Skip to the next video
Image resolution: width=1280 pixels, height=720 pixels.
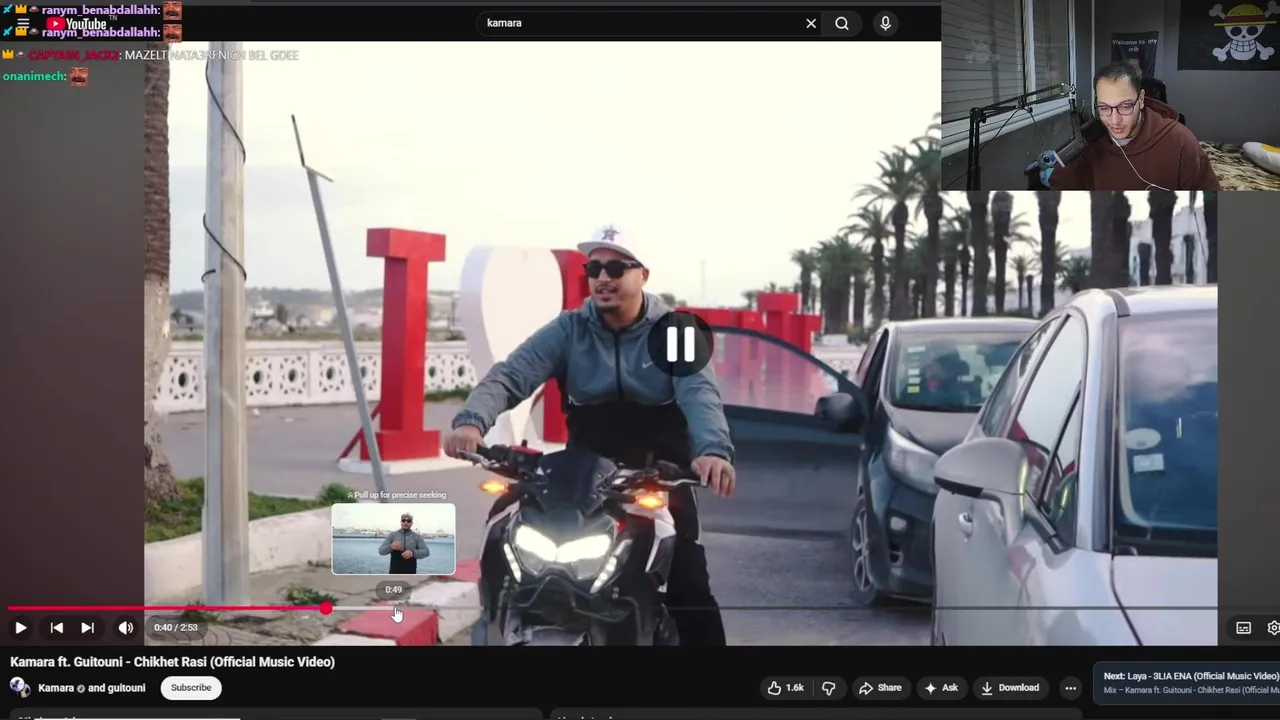click(x=88, y=628)
